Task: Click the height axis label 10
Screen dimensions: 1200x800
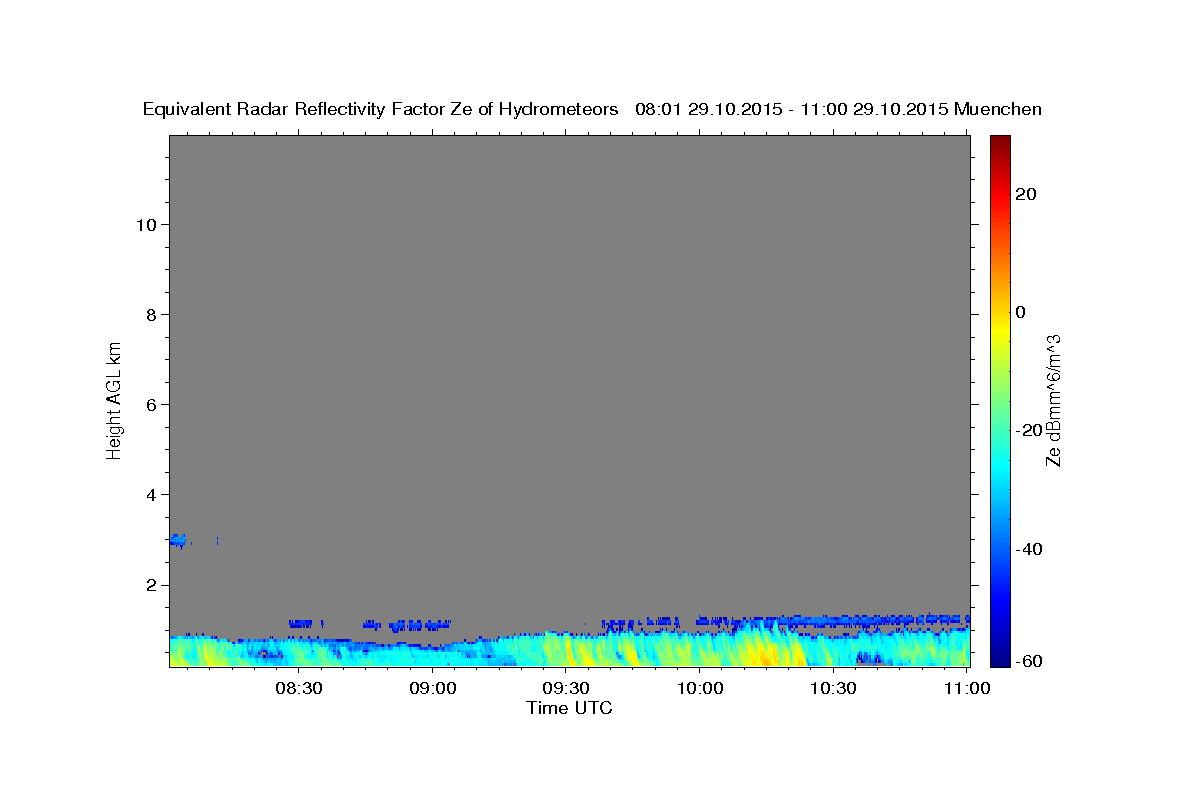Action: click(x=146, y=224)
